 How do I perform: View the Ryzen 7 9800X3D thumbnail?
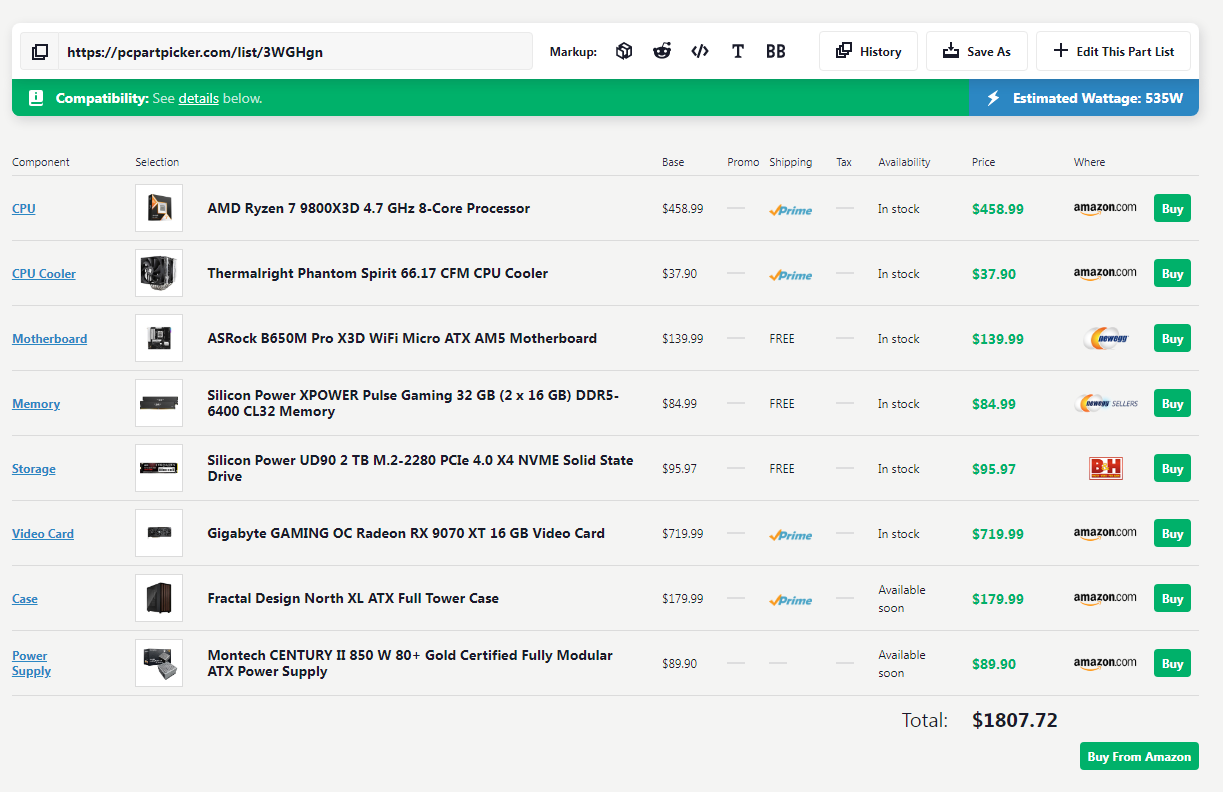159,208
